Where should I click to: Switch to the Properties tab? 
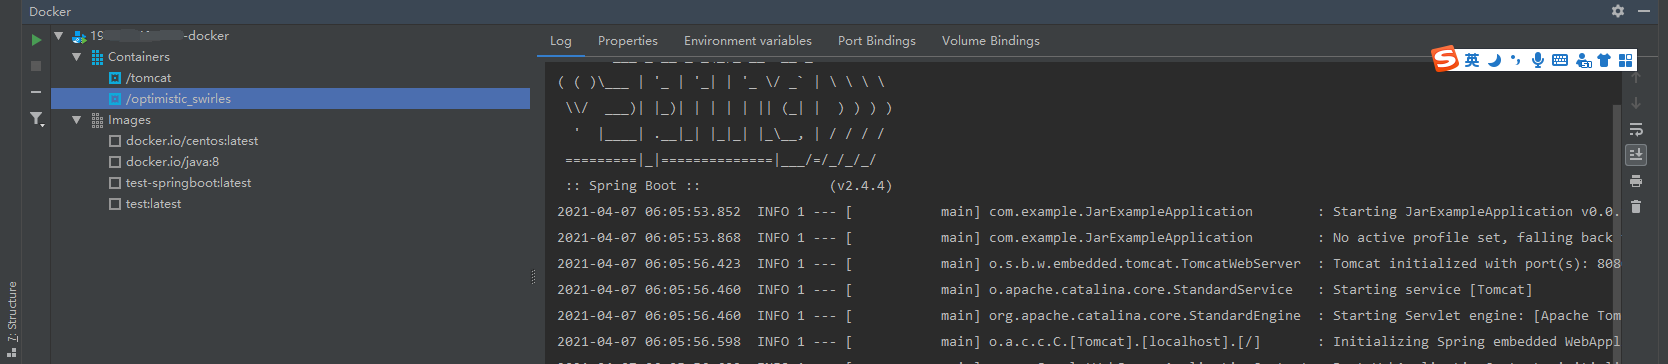click(x=628, y=41)
